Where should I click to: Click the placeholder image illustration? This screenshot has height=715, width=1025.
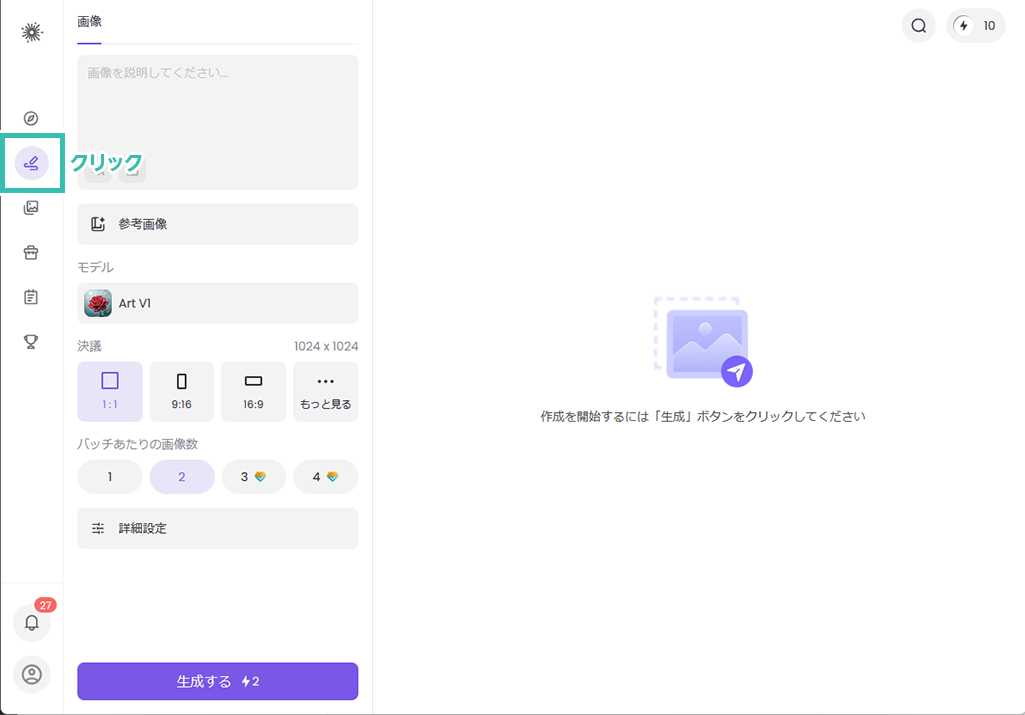[x=703, y=341]
